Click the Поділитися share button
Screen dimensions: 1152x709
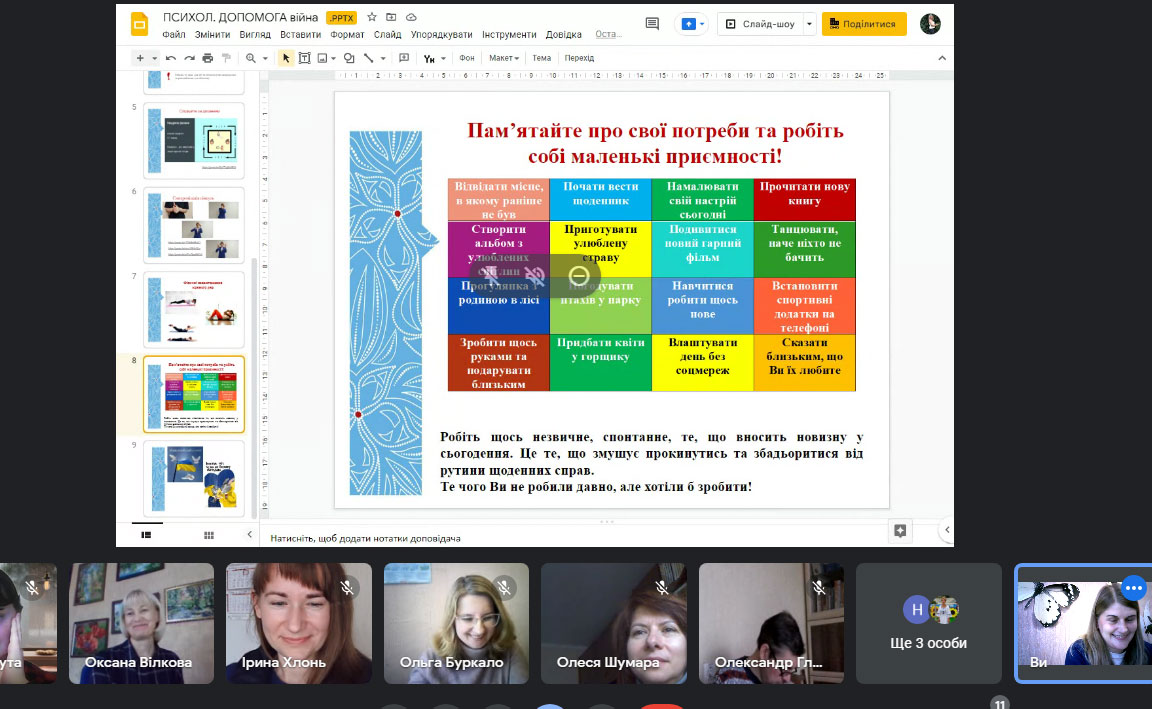click(864, 24)
